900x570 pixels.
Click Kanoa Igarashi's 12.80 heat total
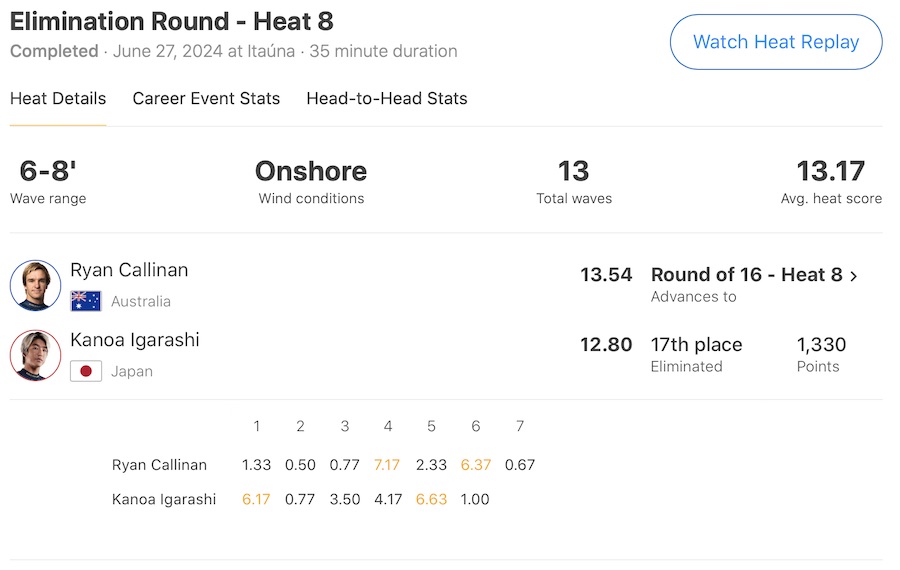(x=606, y=345)
